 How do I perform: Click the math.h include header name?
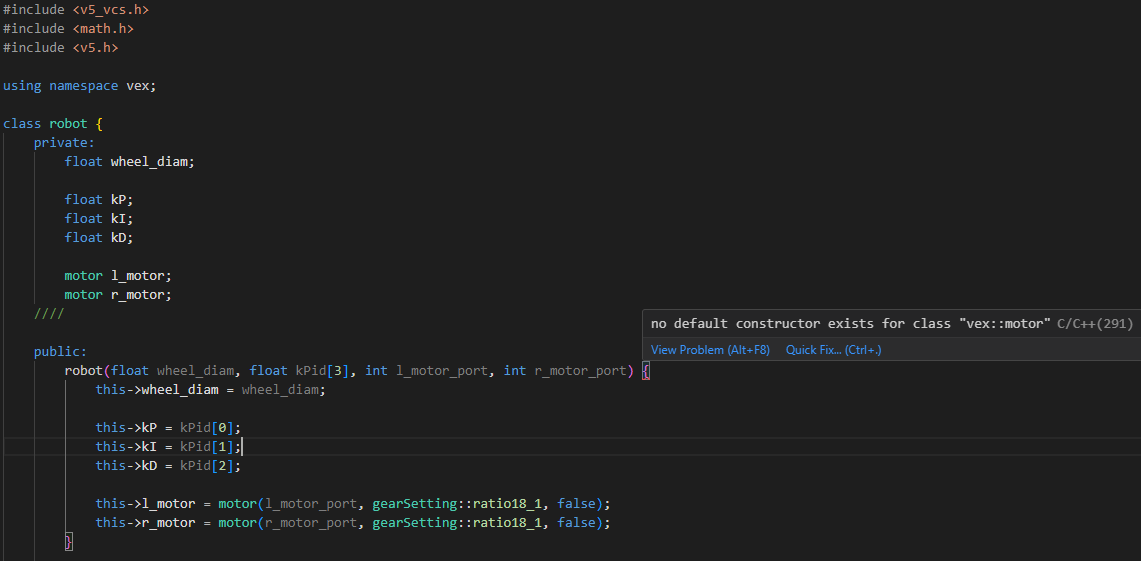103,29
